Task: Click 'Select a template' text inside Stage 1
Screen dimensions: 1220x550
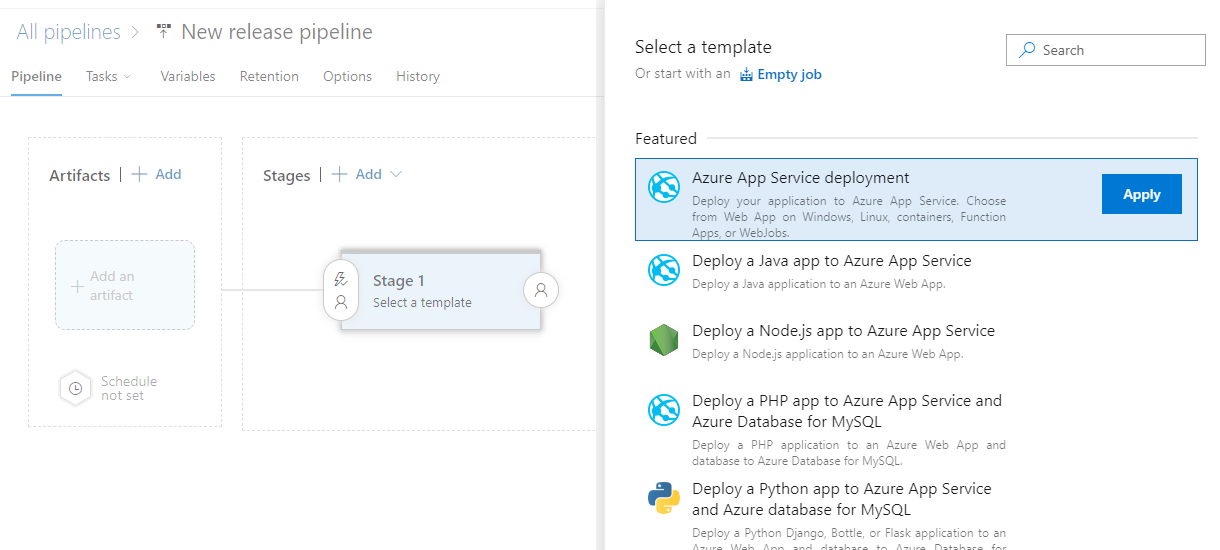Action: (x=422, y=302)
